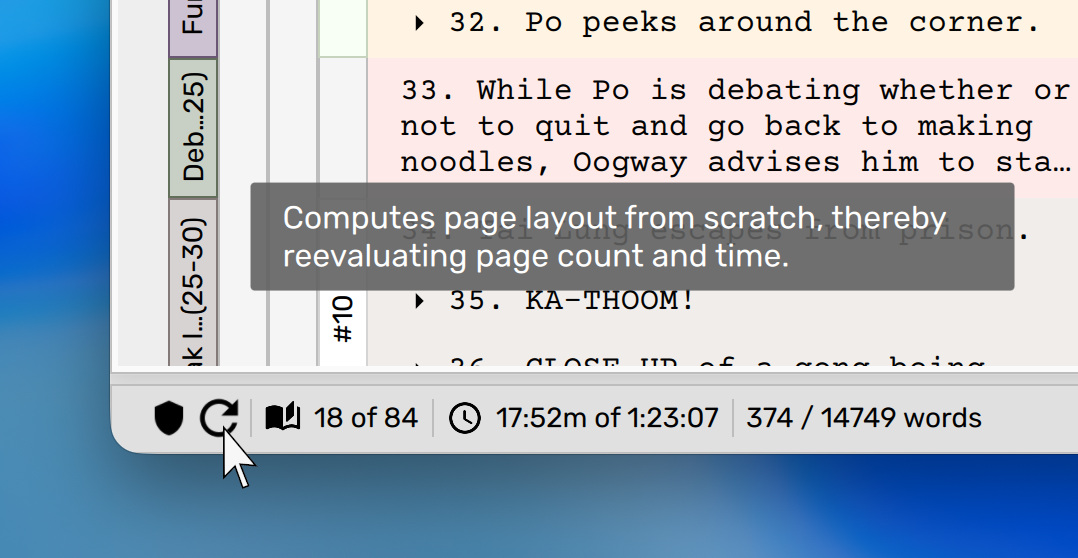Expand scene 32 disclosure triangle
1078x558 pixels.
(420, 23)
